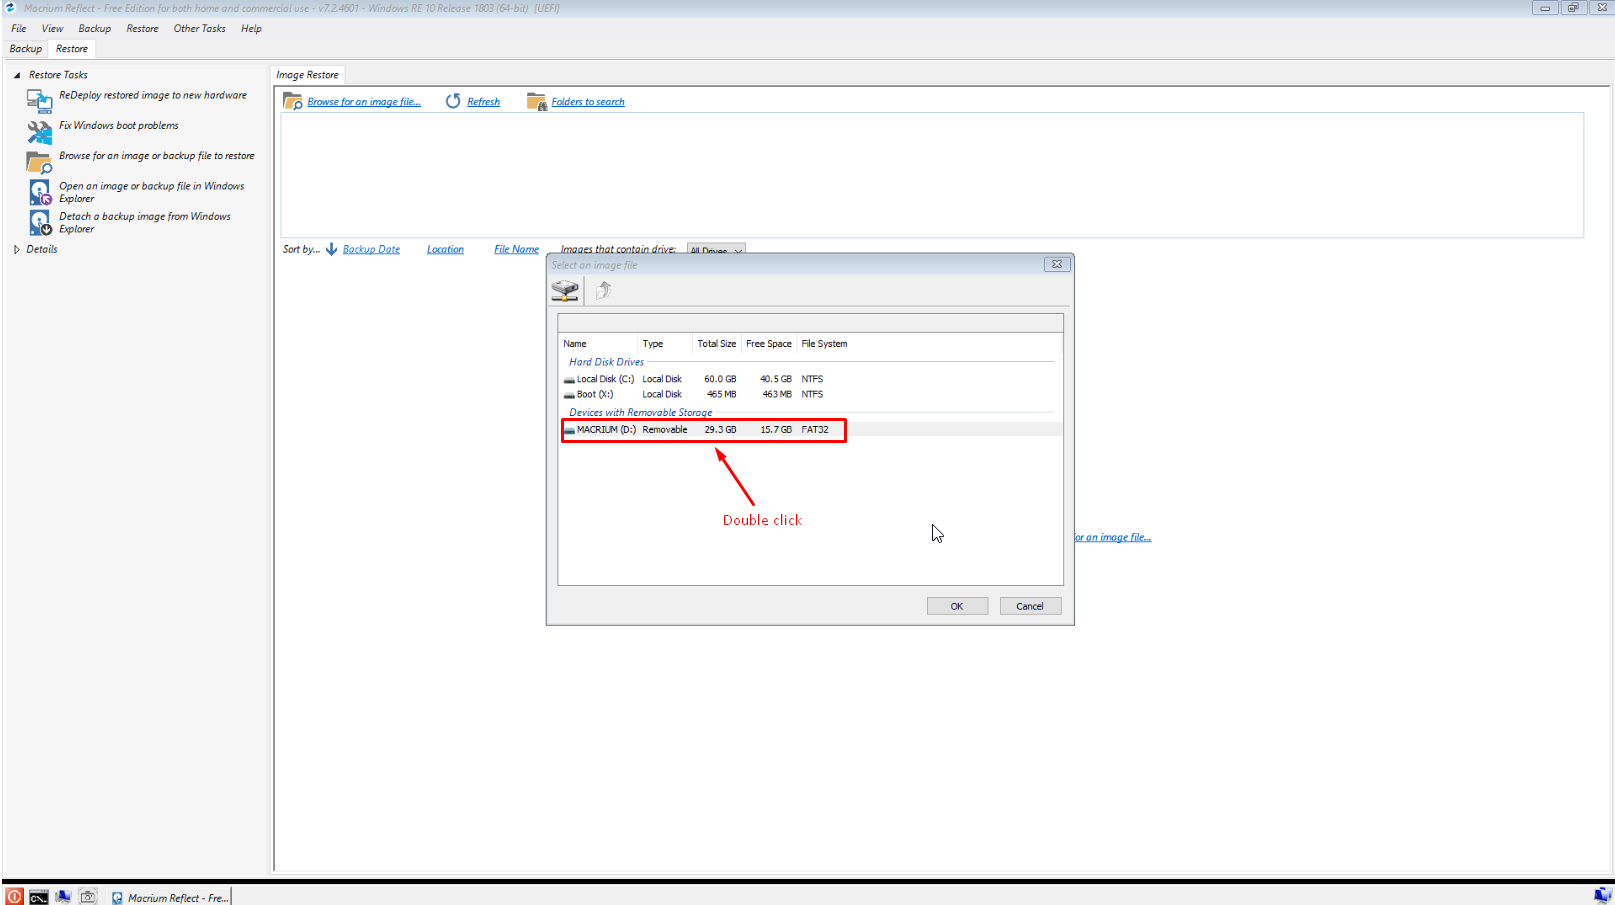Viewport: 1615px width, 905px height.
Task: Open the Backup menu in menu bar
Action: point(95,28)
